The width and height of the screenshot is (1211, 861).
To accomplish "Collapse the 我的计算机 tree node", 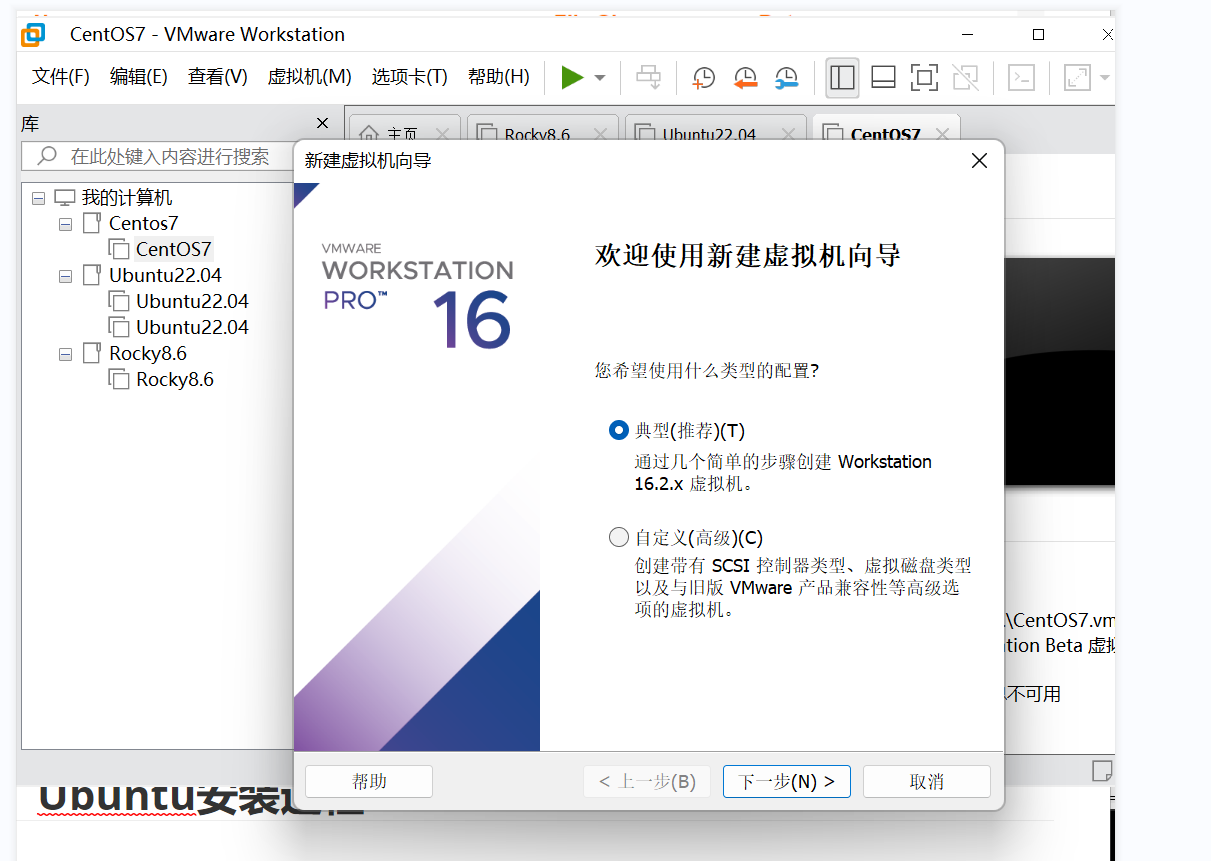I will point(38,198).
